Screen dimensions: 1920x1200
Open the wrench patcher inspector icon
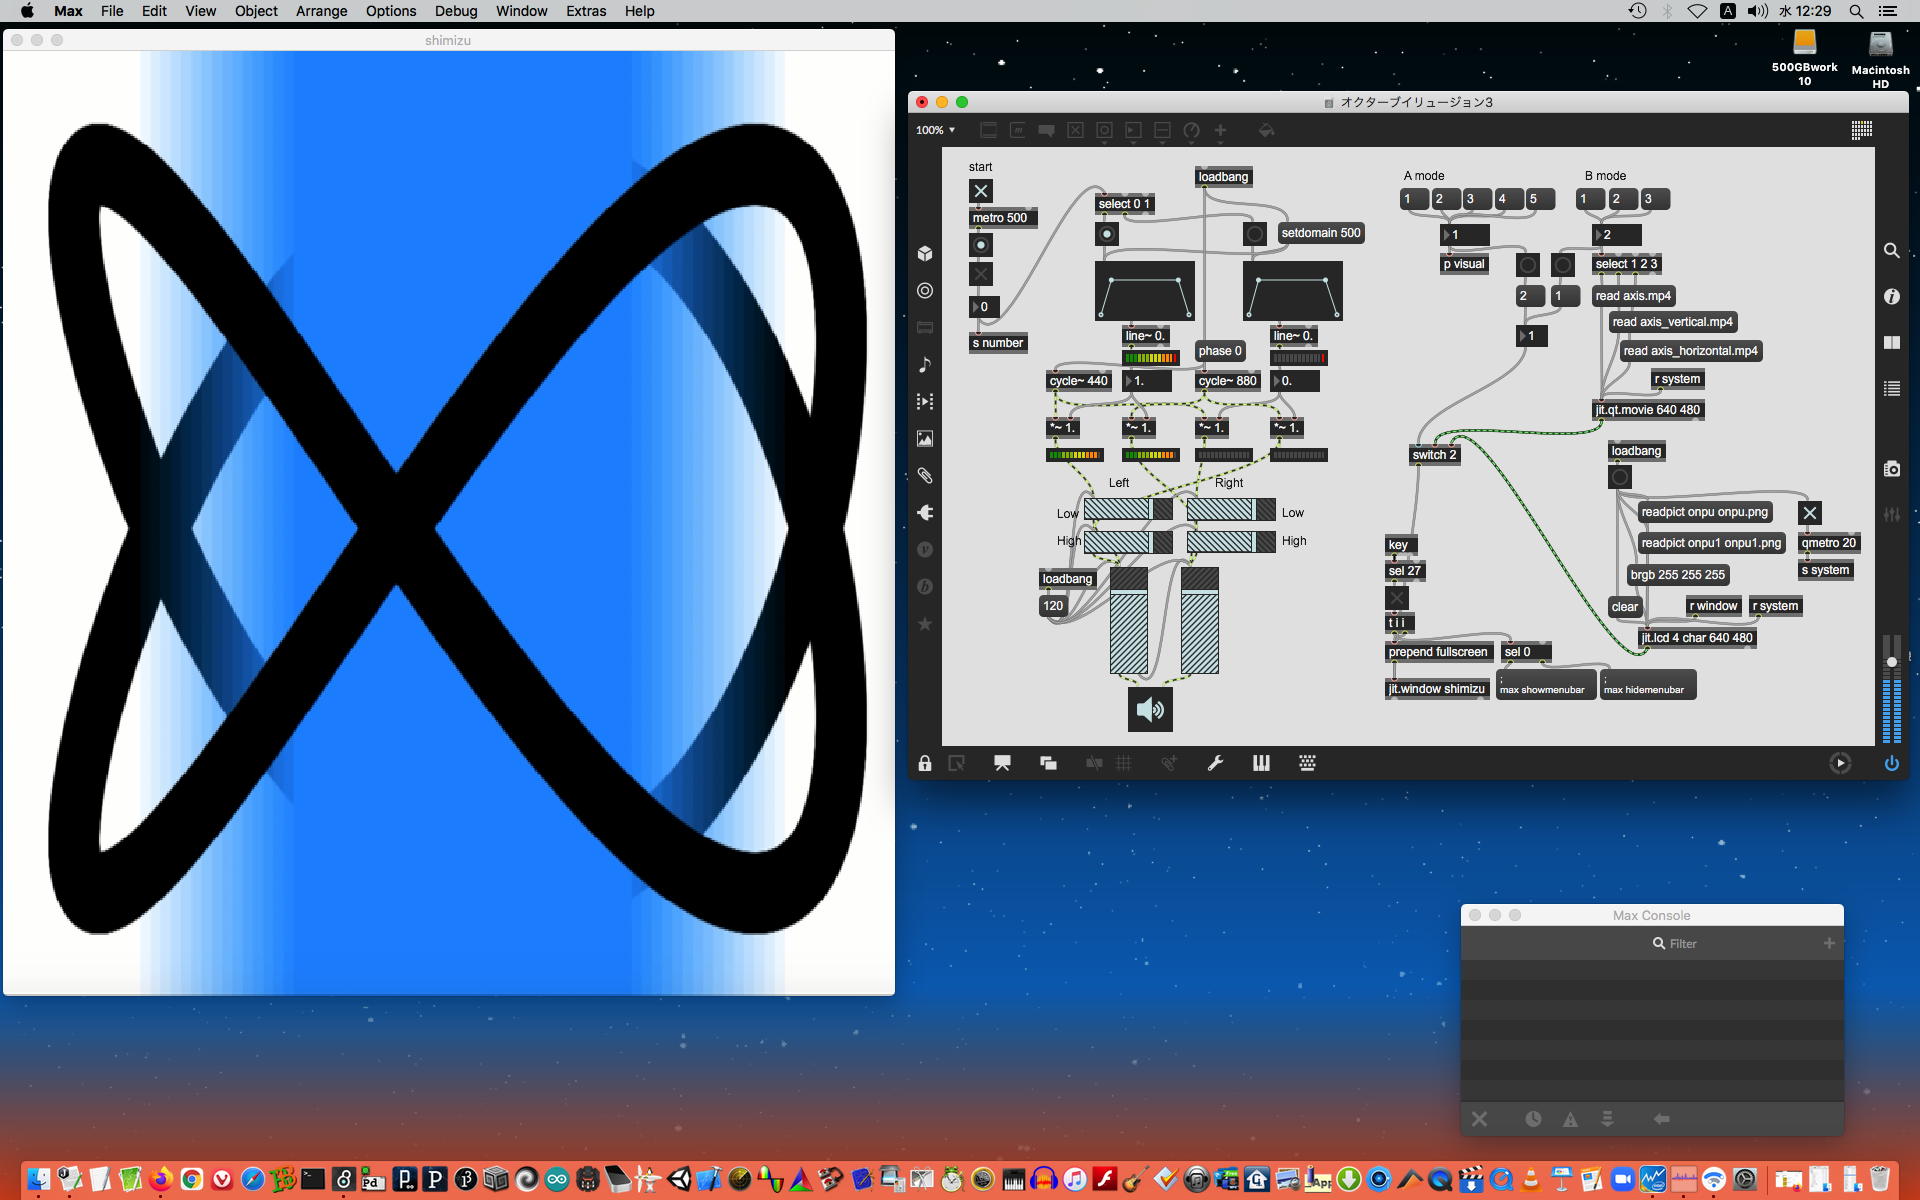(1215, 764)
